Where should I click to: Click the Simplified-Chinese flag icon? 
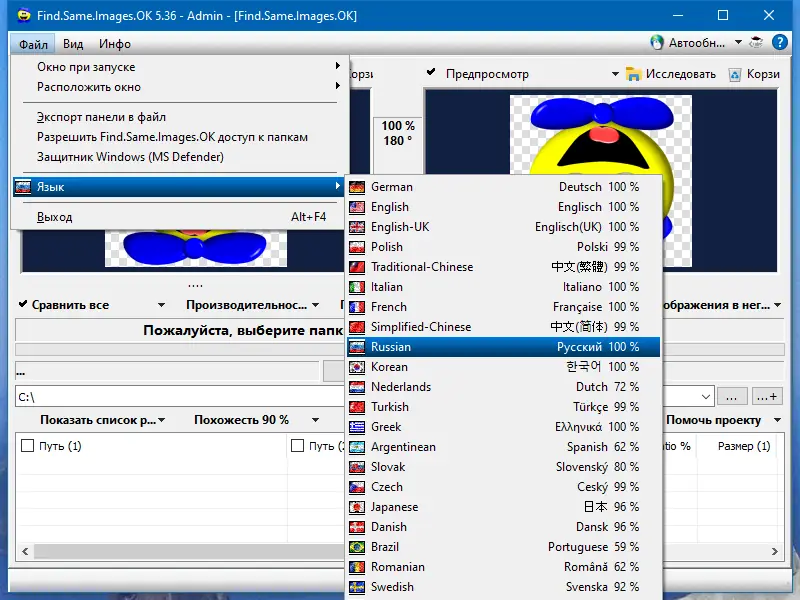point(357,327)
